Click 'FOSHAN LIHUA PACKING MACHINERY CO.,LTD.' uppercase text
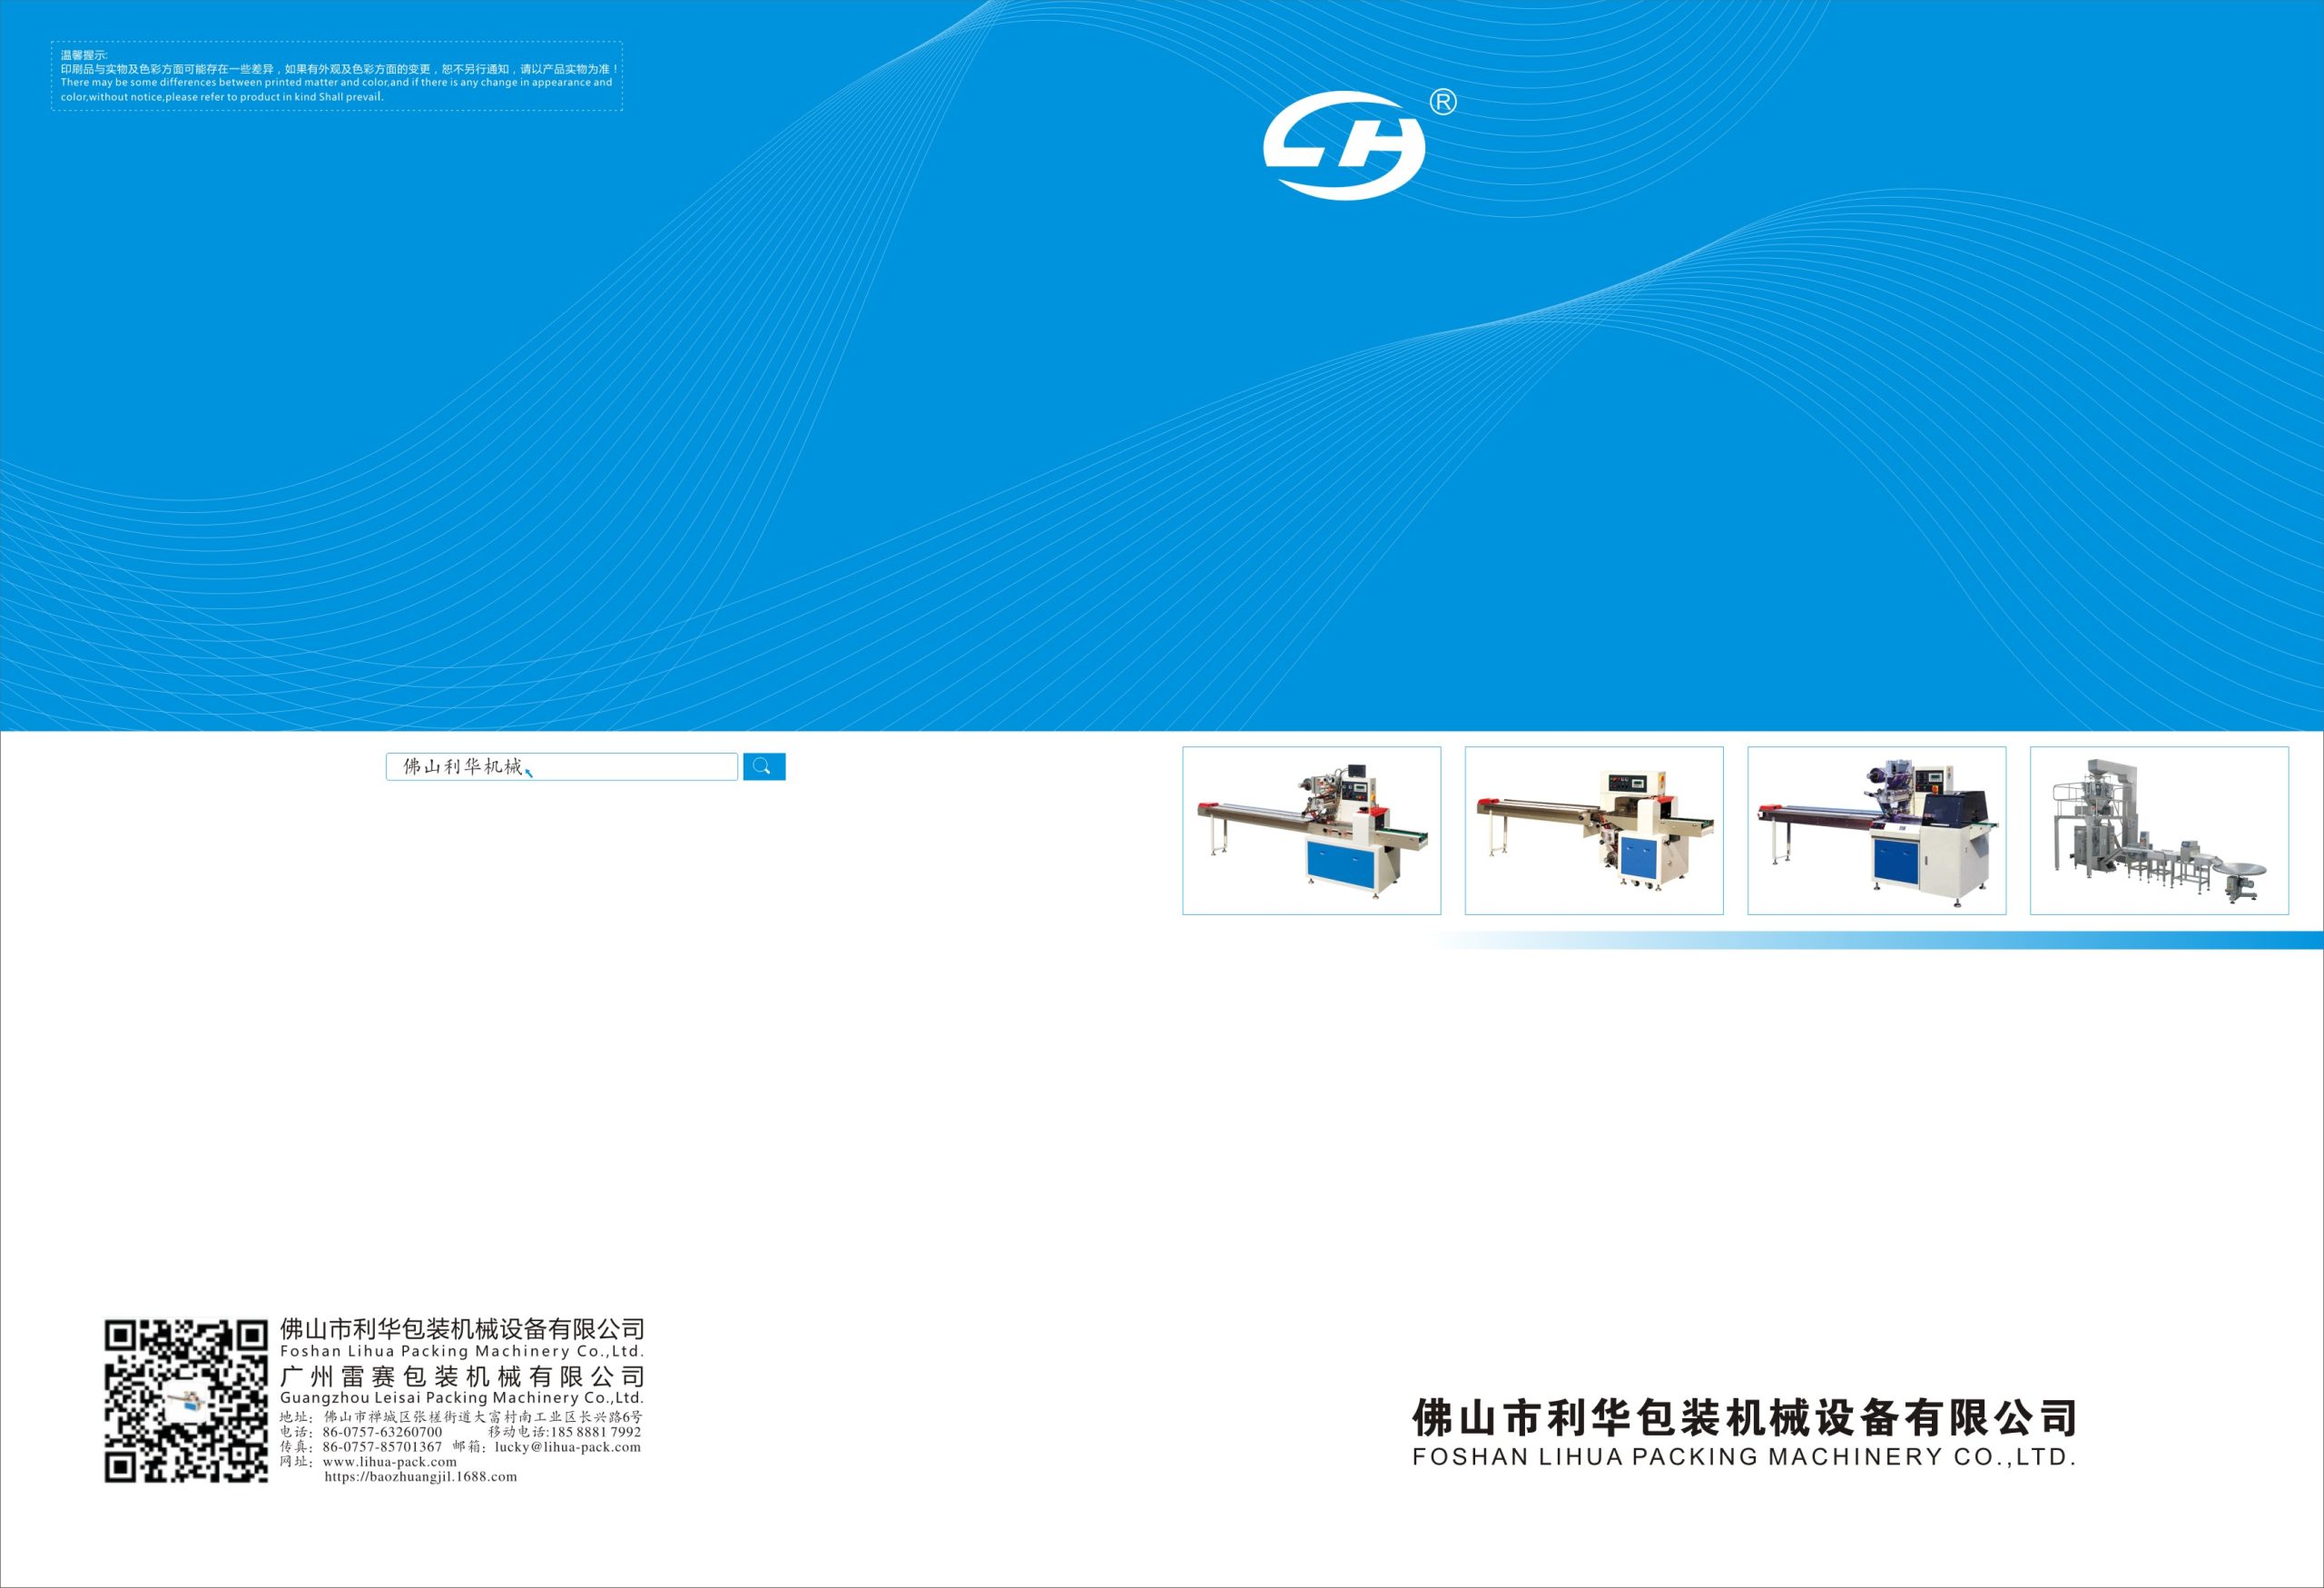This screenshot has height=1588, width=2324. [1745, 1457]
